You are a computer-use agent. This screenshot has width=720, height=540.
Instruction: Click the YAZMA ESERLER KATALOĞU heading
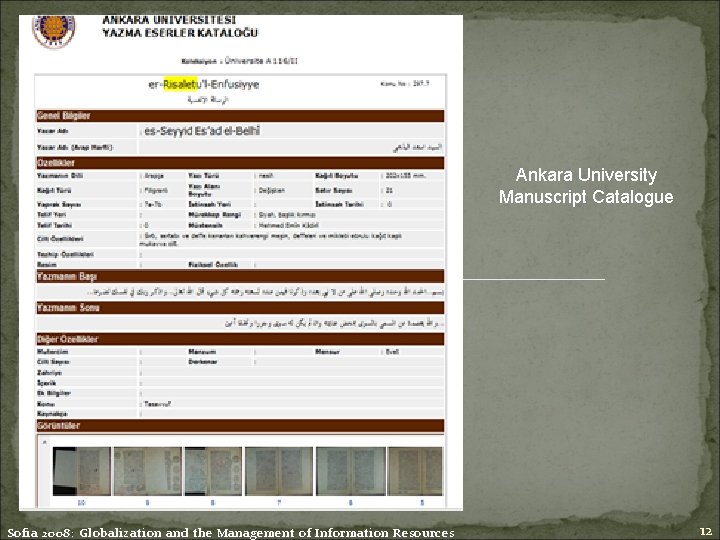pos(180,33)
